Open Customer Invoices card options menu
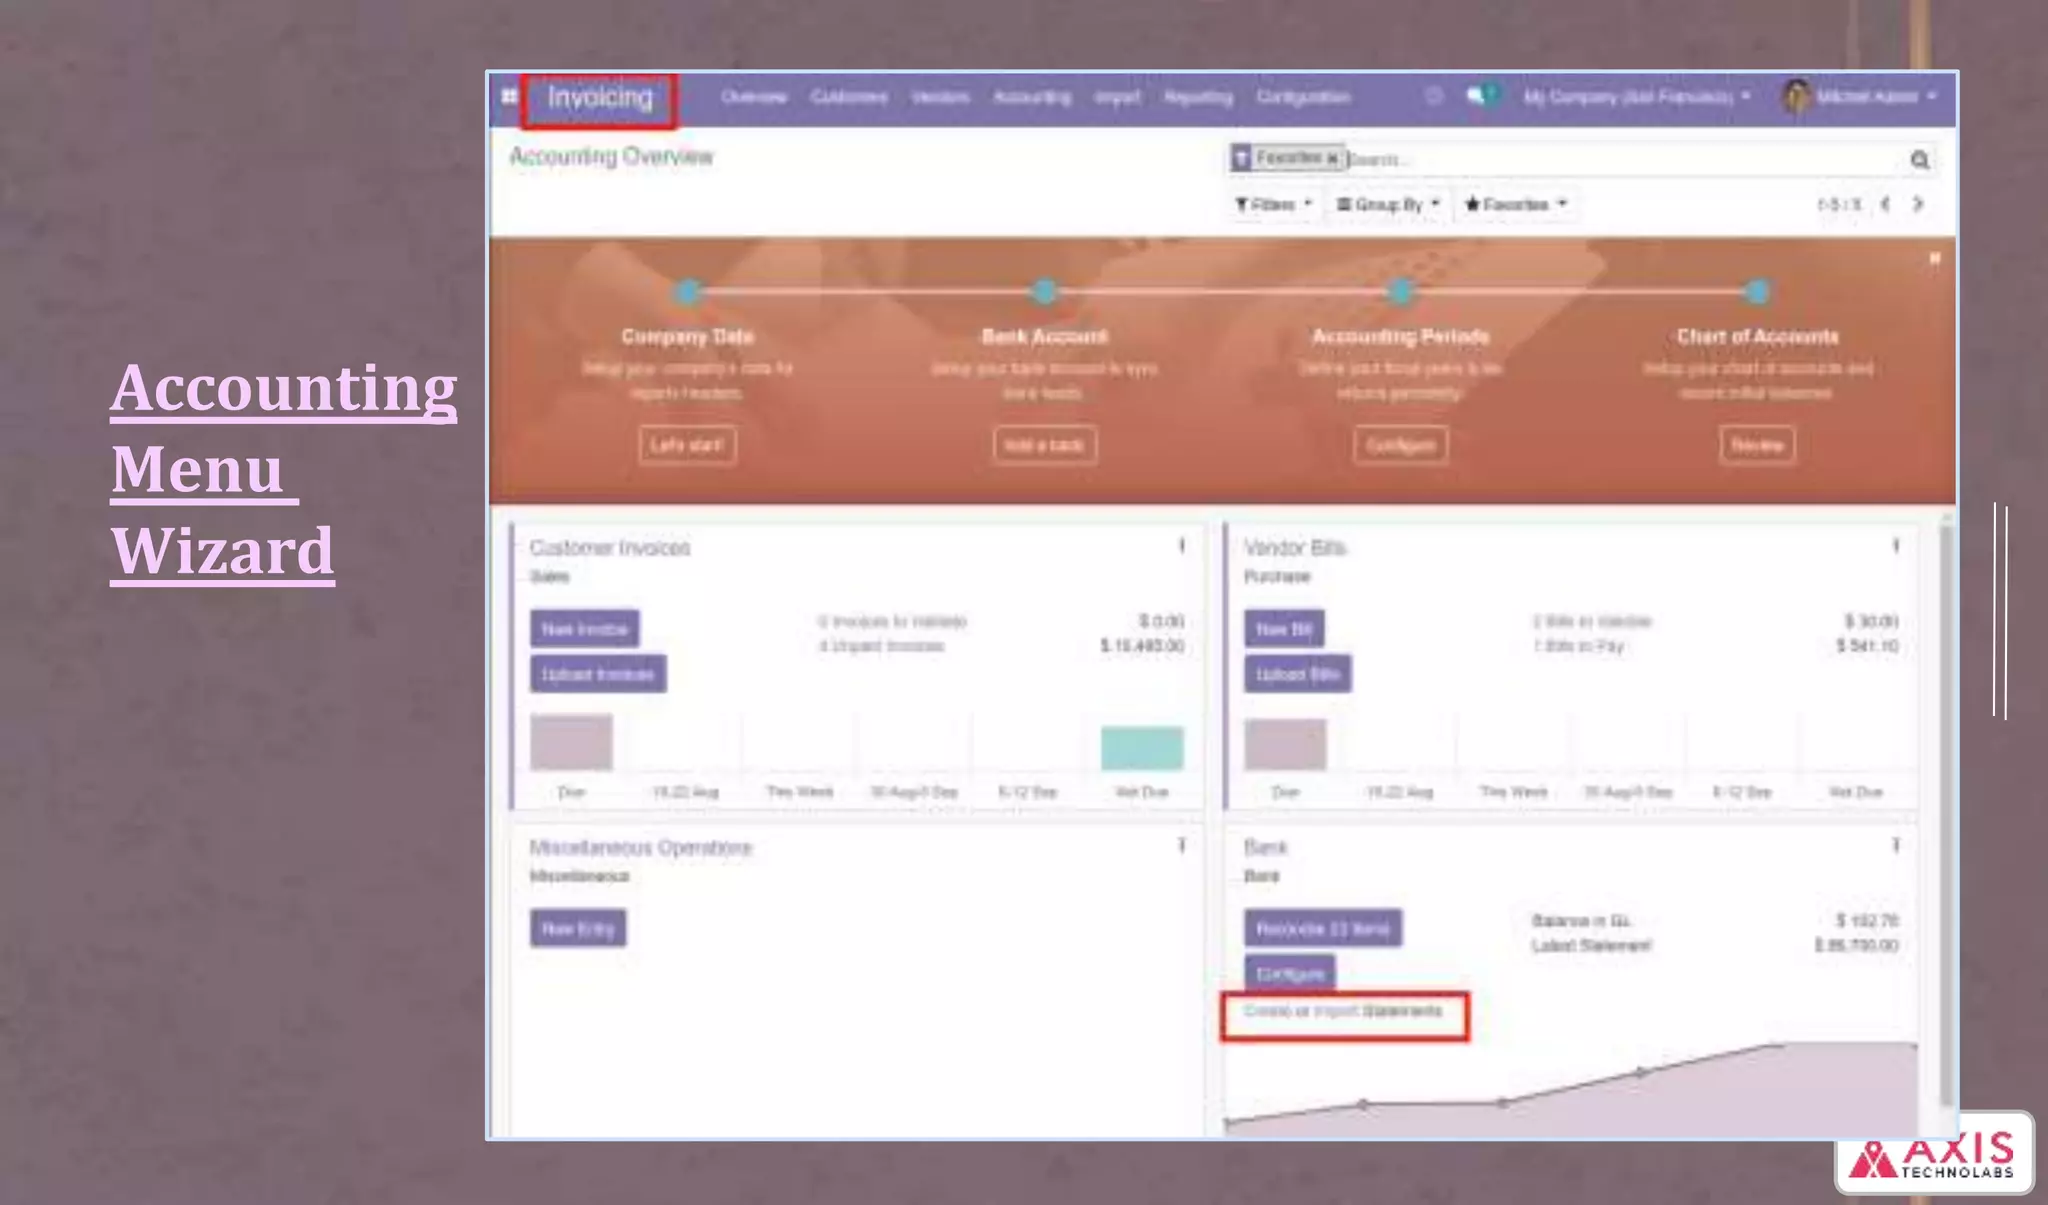The image size is (2048, 1205). click(1182, 546)
